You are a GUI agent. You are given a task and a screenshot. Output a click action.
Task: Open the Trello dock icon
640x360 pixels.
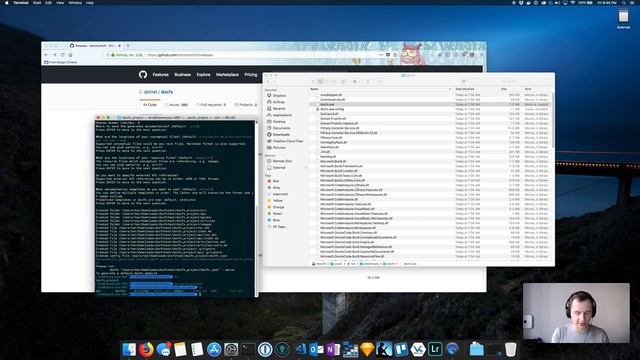pos(401,350)
